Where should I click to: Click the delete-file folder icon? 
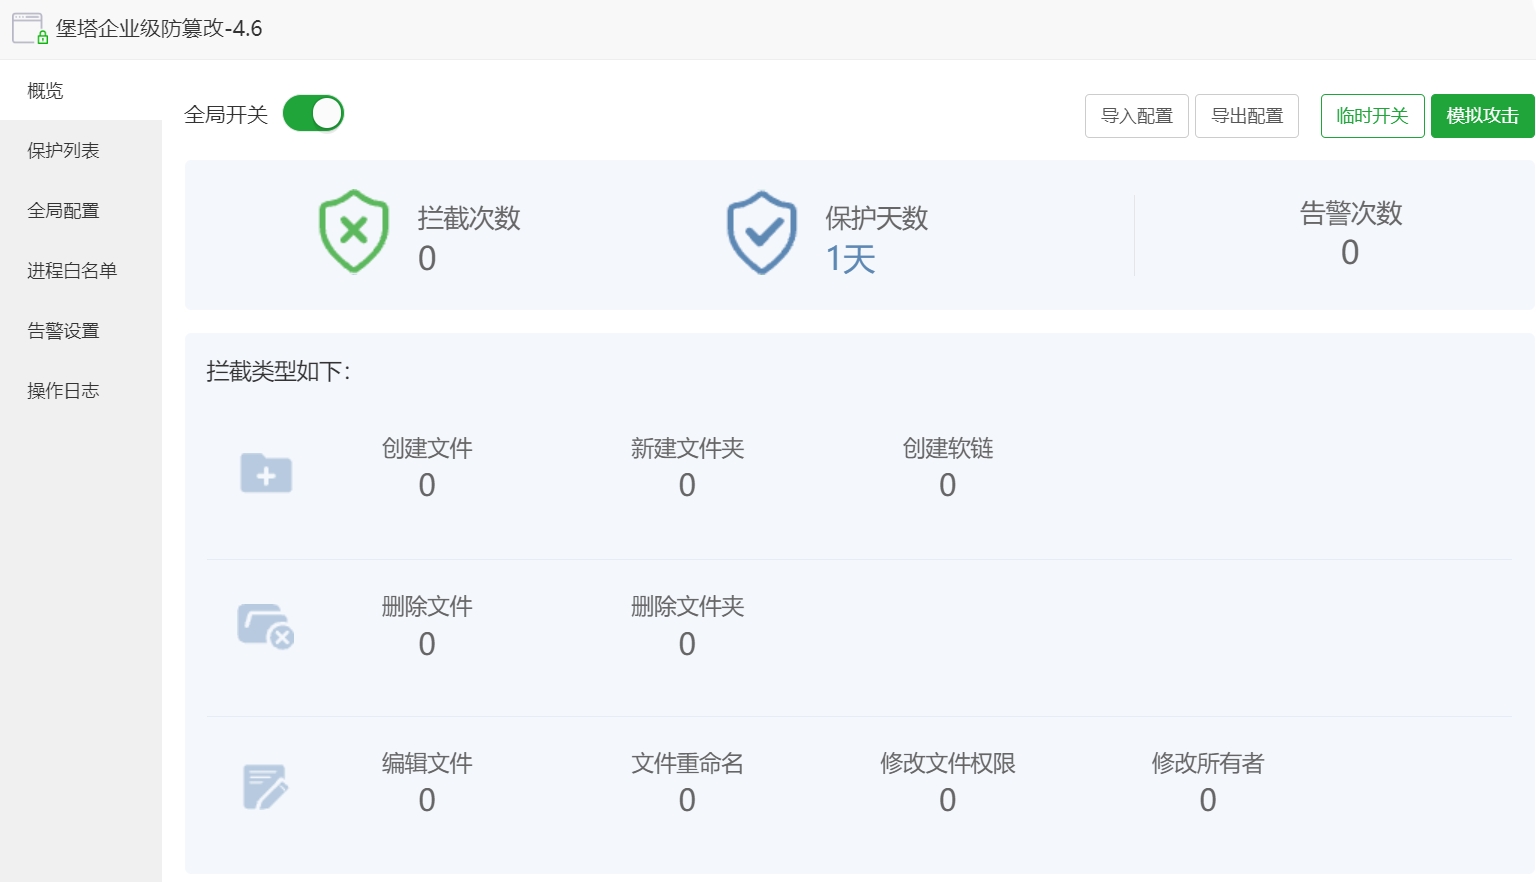[x=265, y=625]
